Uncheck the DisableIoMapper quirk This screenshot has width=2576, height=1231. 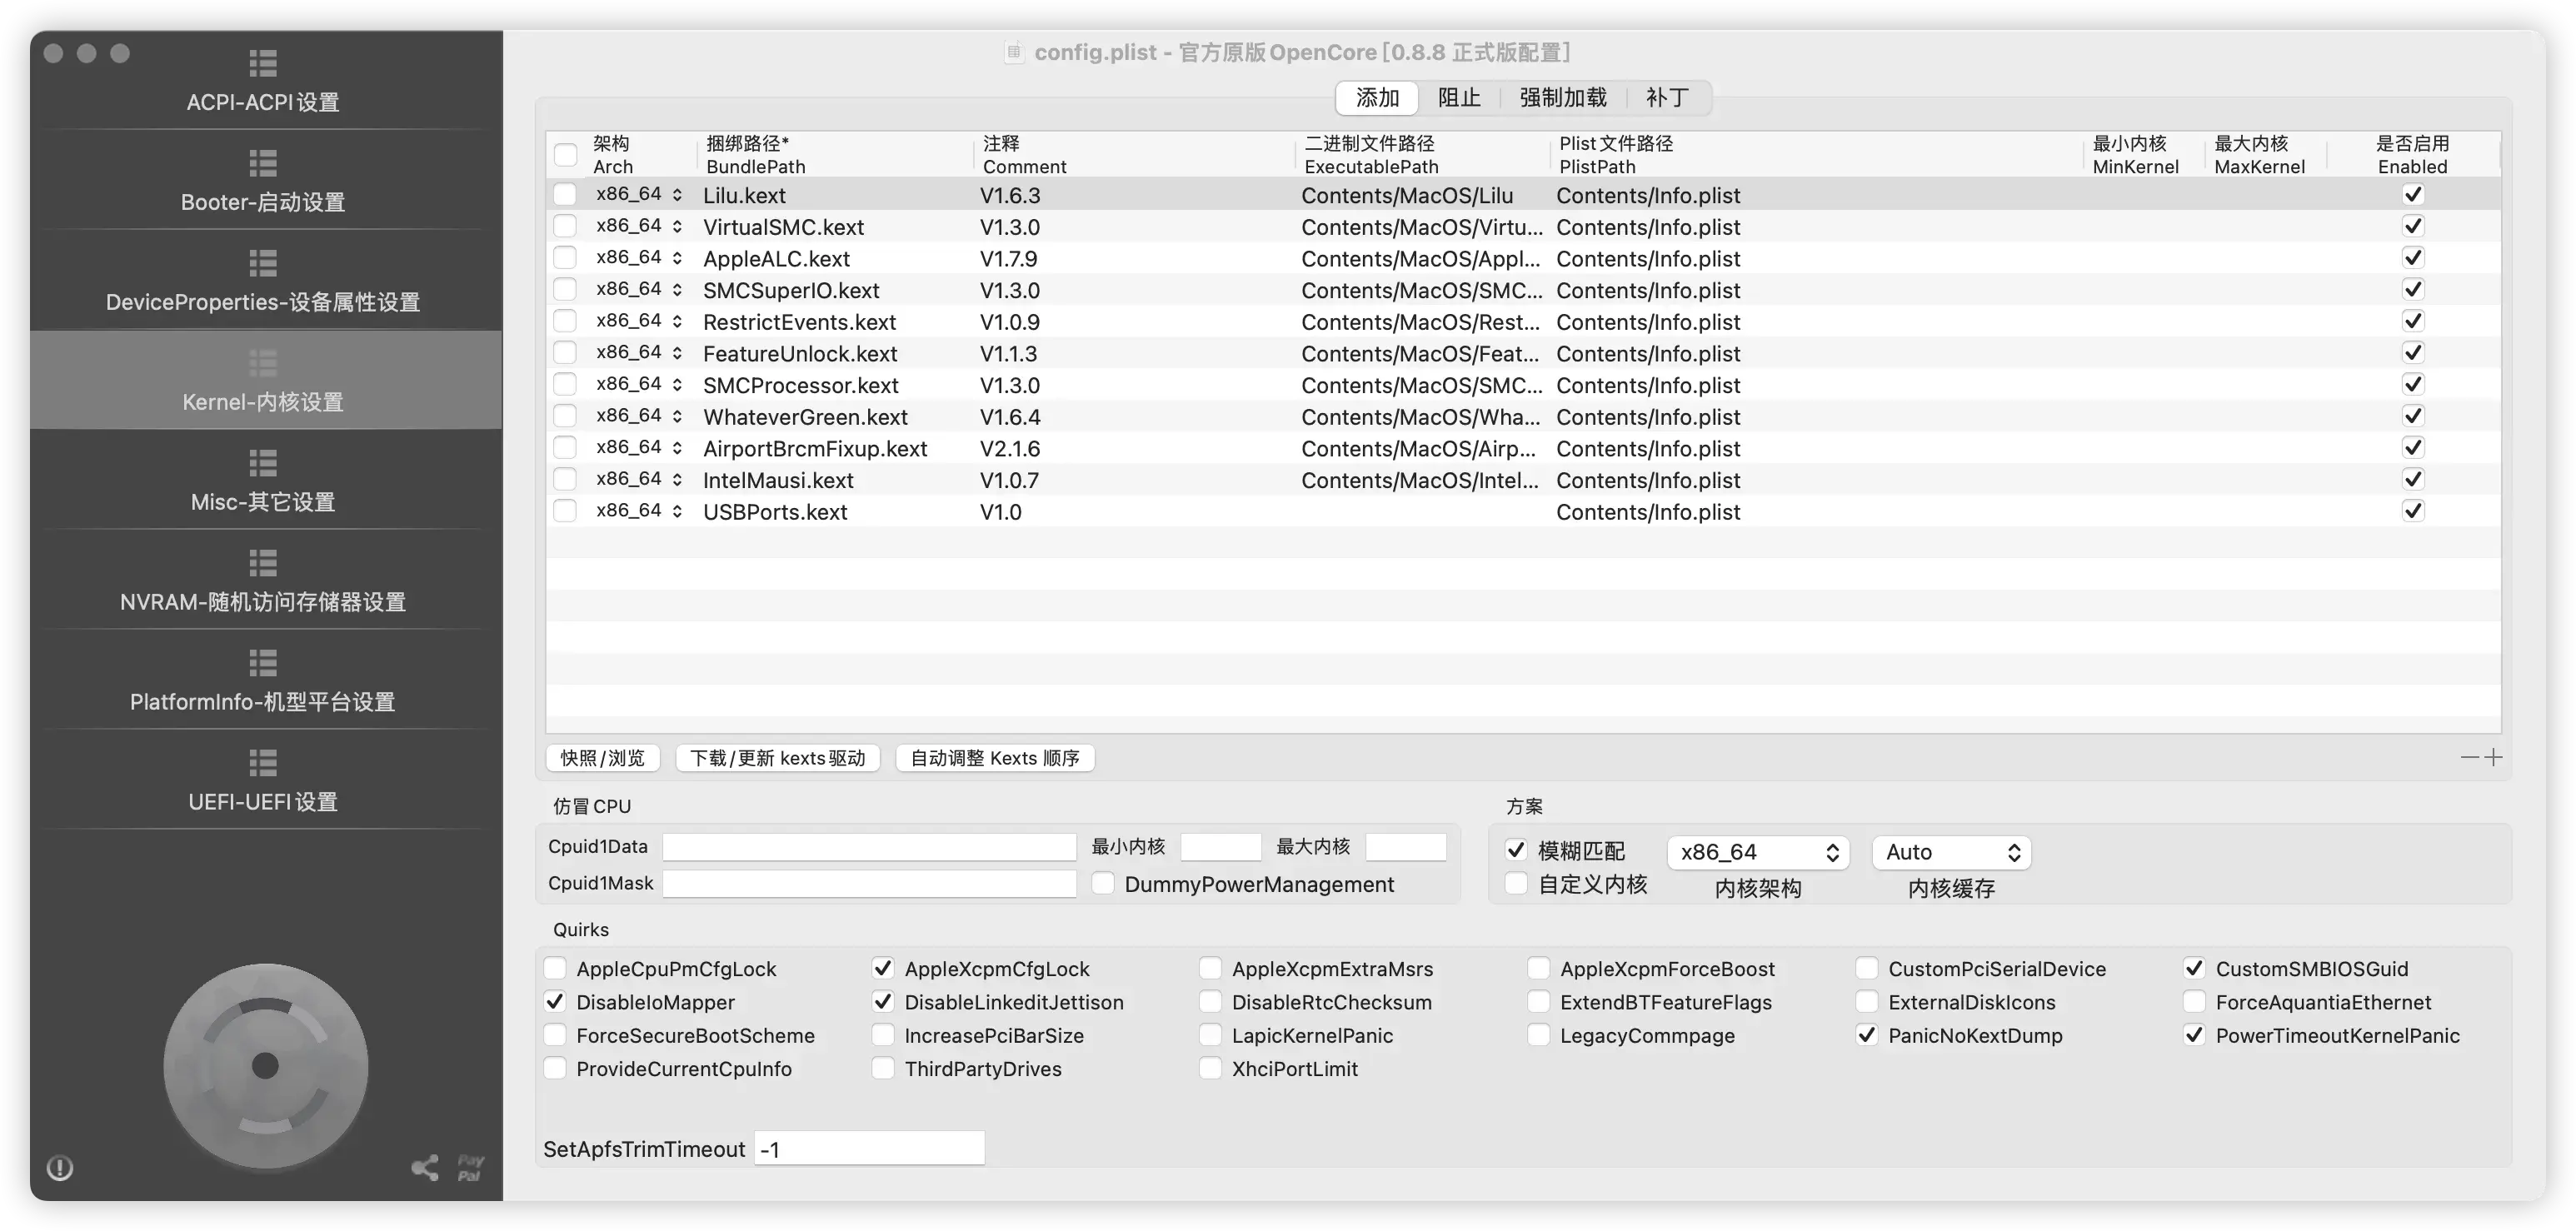pos(555,1002)
